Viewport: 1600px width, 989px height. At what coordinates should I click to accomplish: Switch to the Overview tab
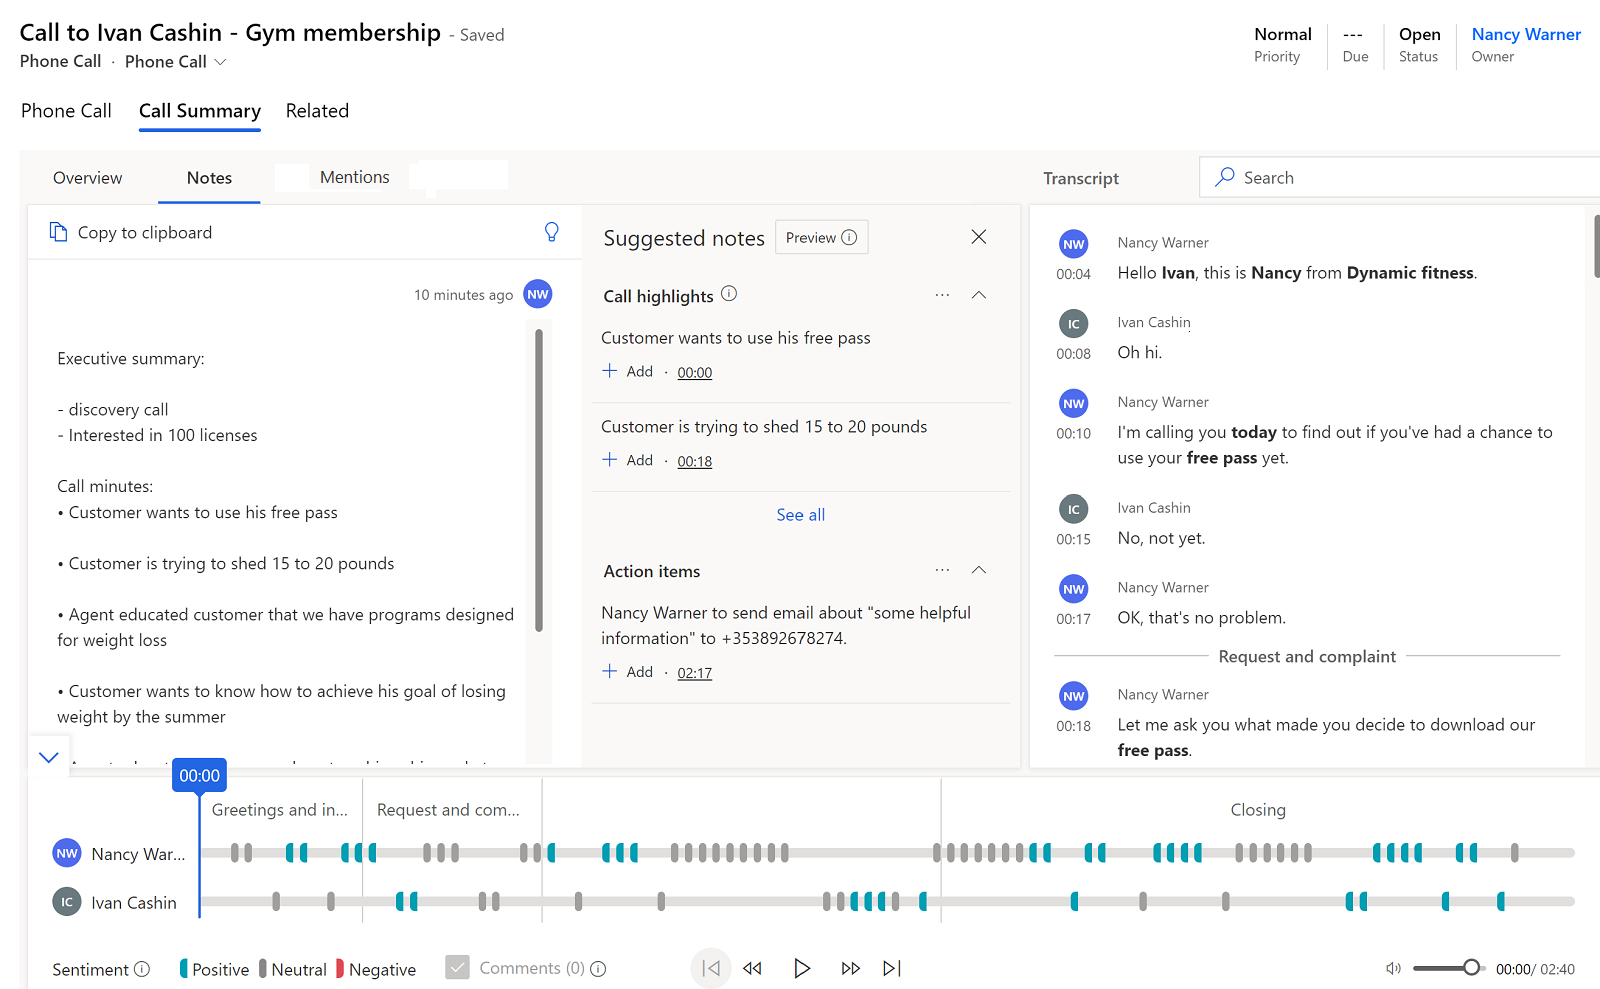coord(88,177)
